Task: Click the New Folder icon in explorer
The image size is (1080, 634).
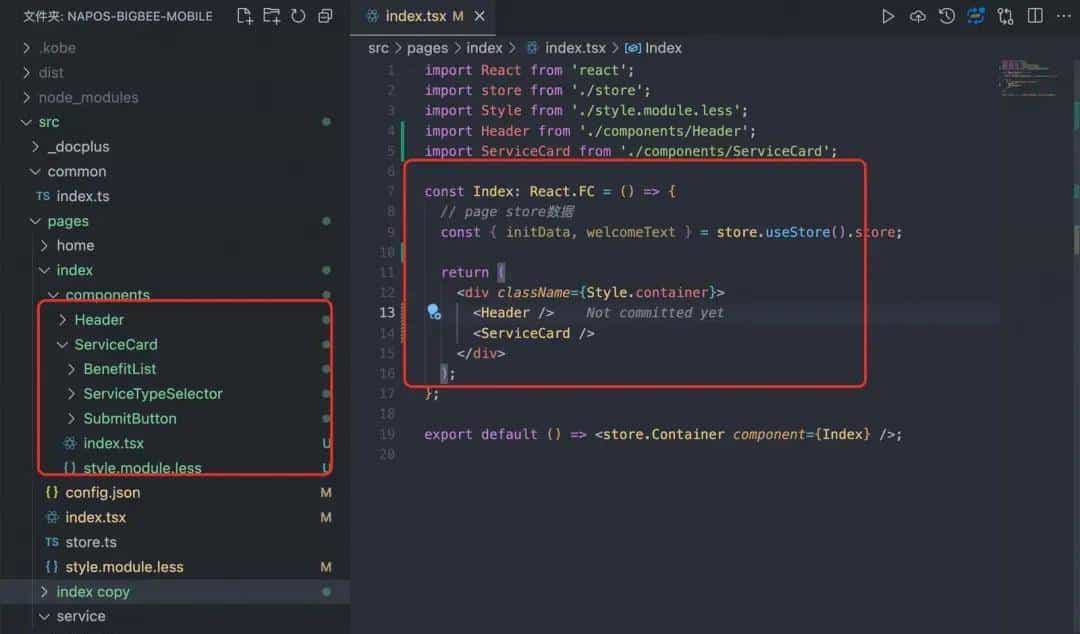Action: click(271, 16)
